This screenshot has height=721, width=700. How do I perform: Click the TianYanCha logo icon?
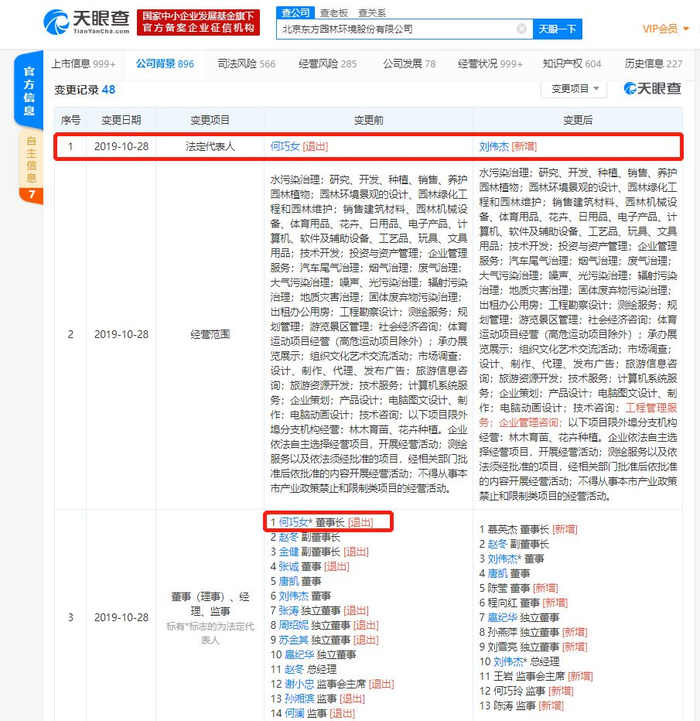(x=56, y=22)
